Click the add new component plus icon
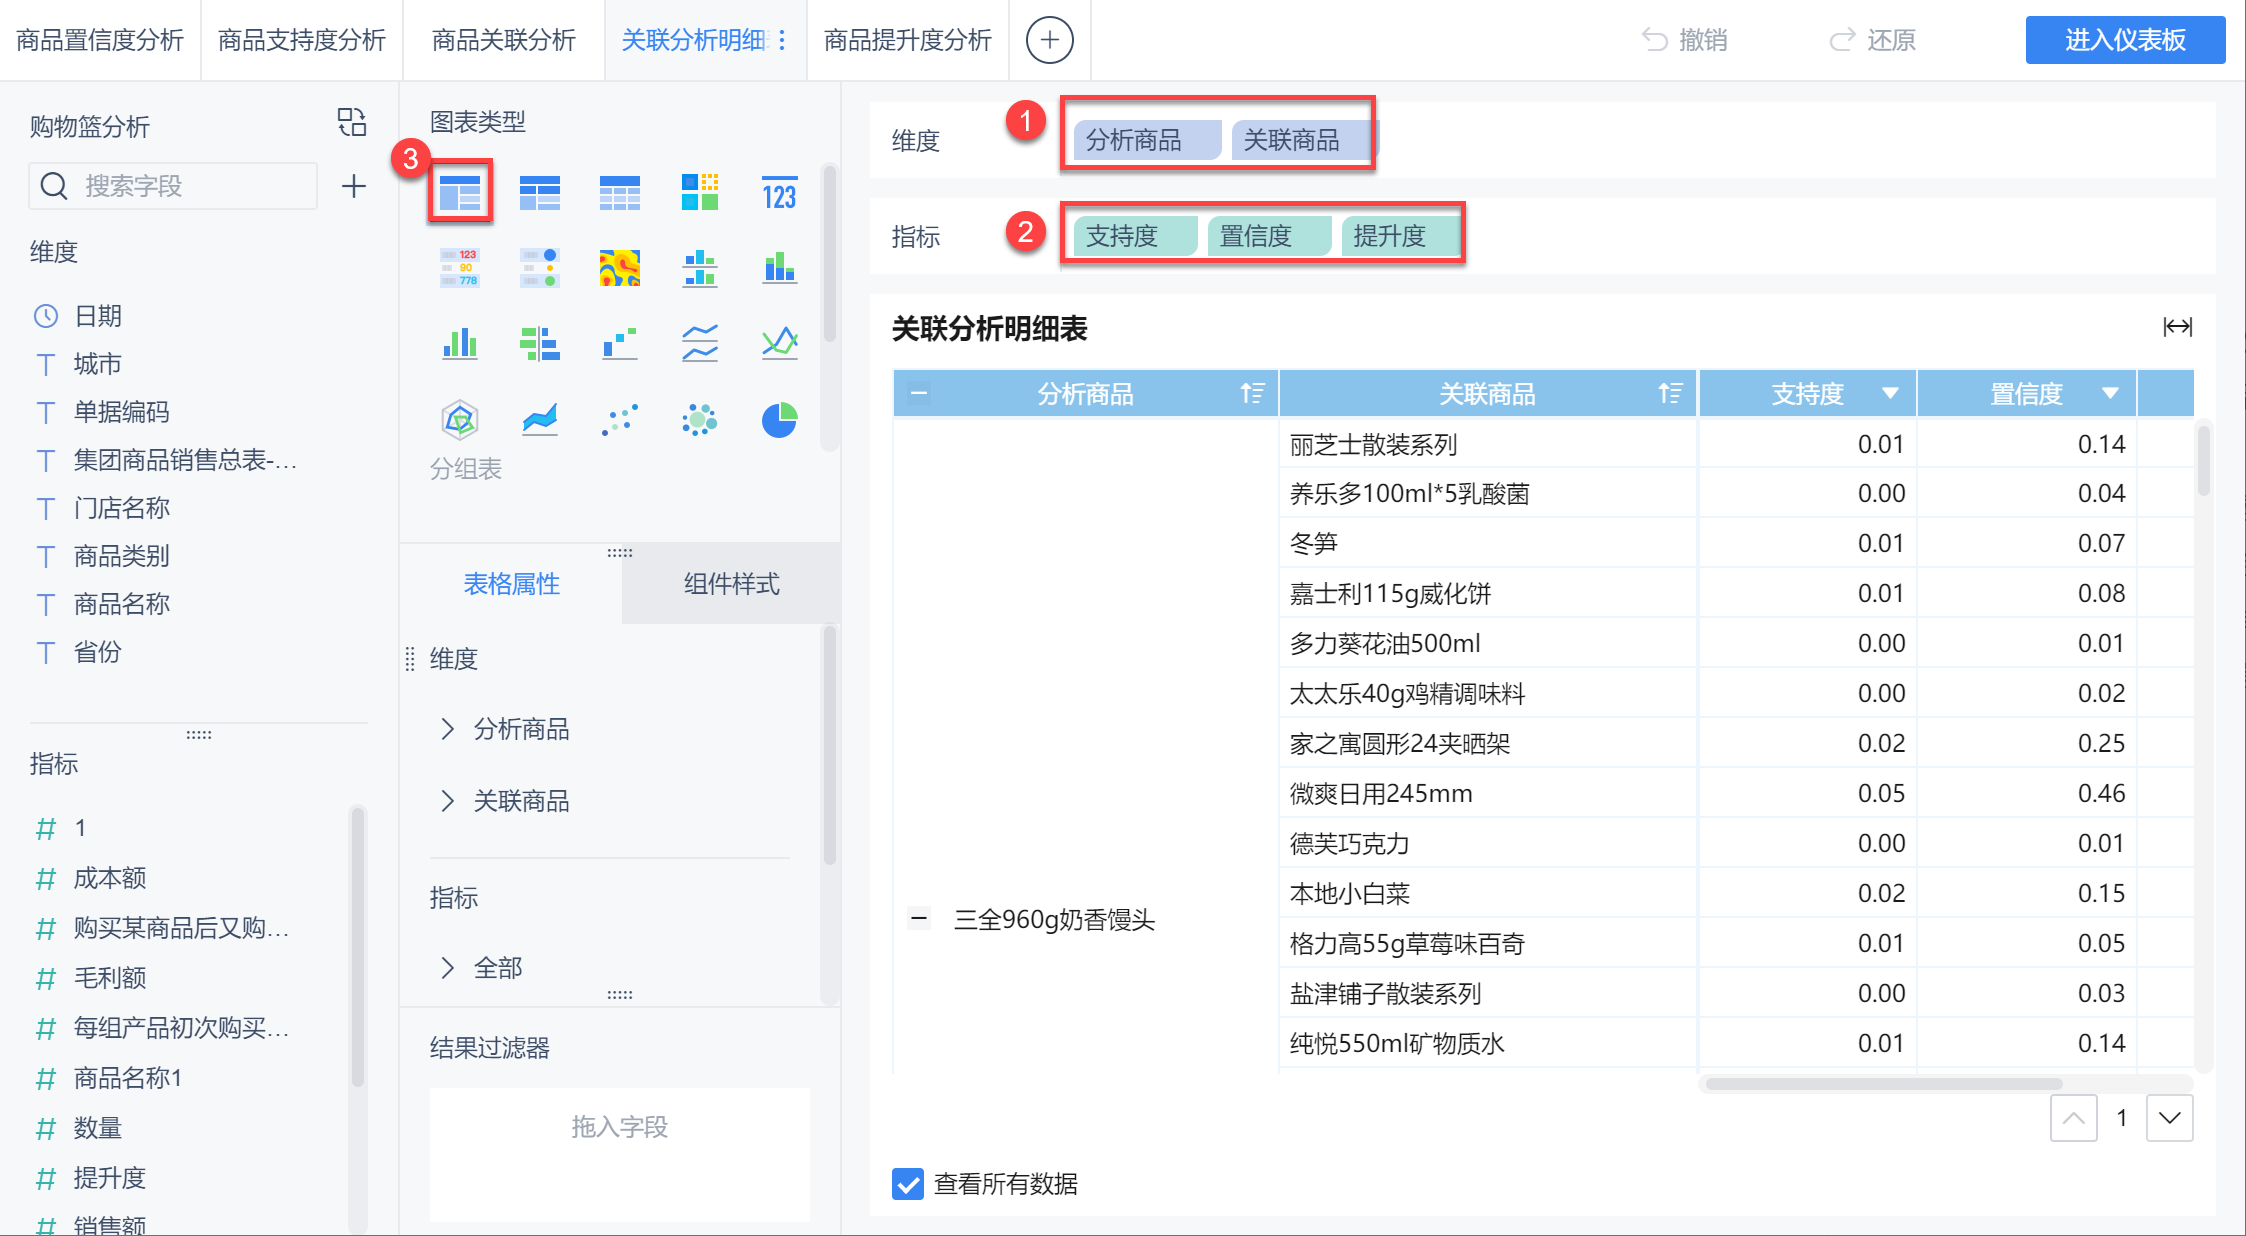This screenshot has width=2246, height=1236. pos(1049,40)
